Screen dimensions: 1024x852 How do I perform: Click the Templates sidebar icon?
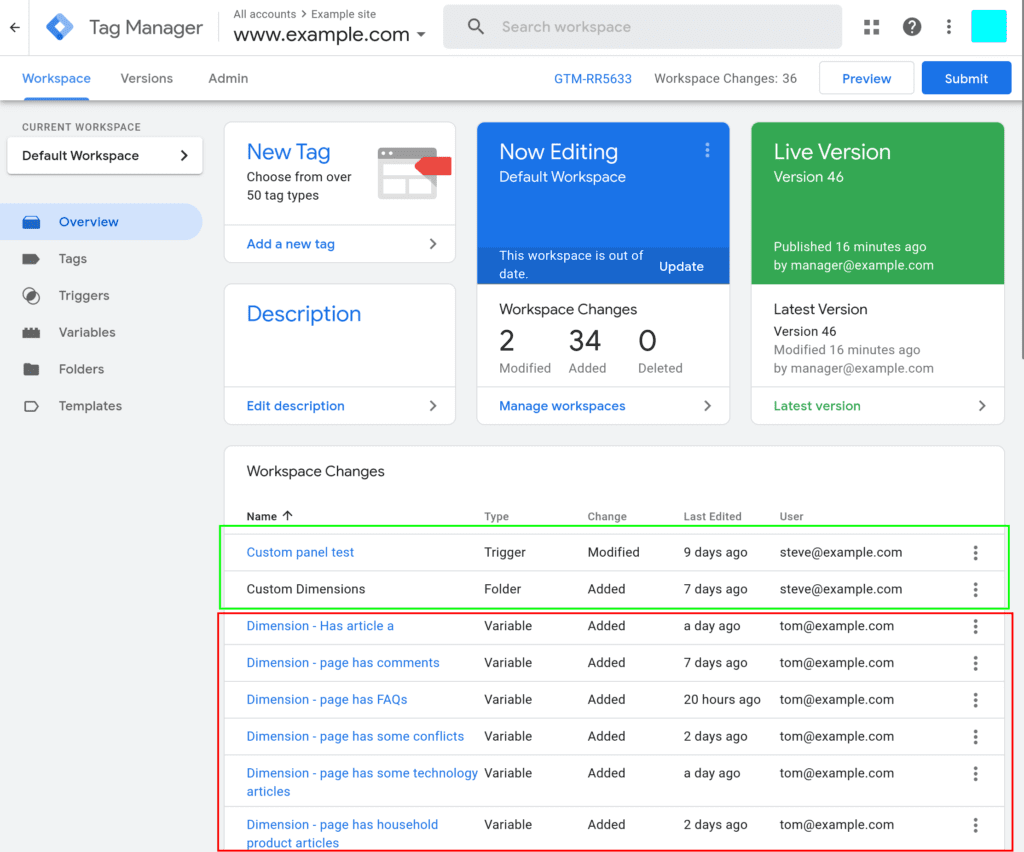tap(31, 406)
